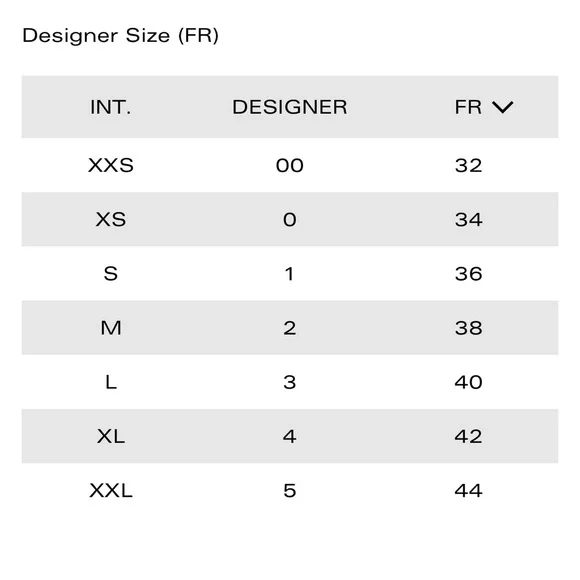The width and height of the screenshot is (580, 580).
Task: Select the XXS international size cell
Action: tap(111, 165)
